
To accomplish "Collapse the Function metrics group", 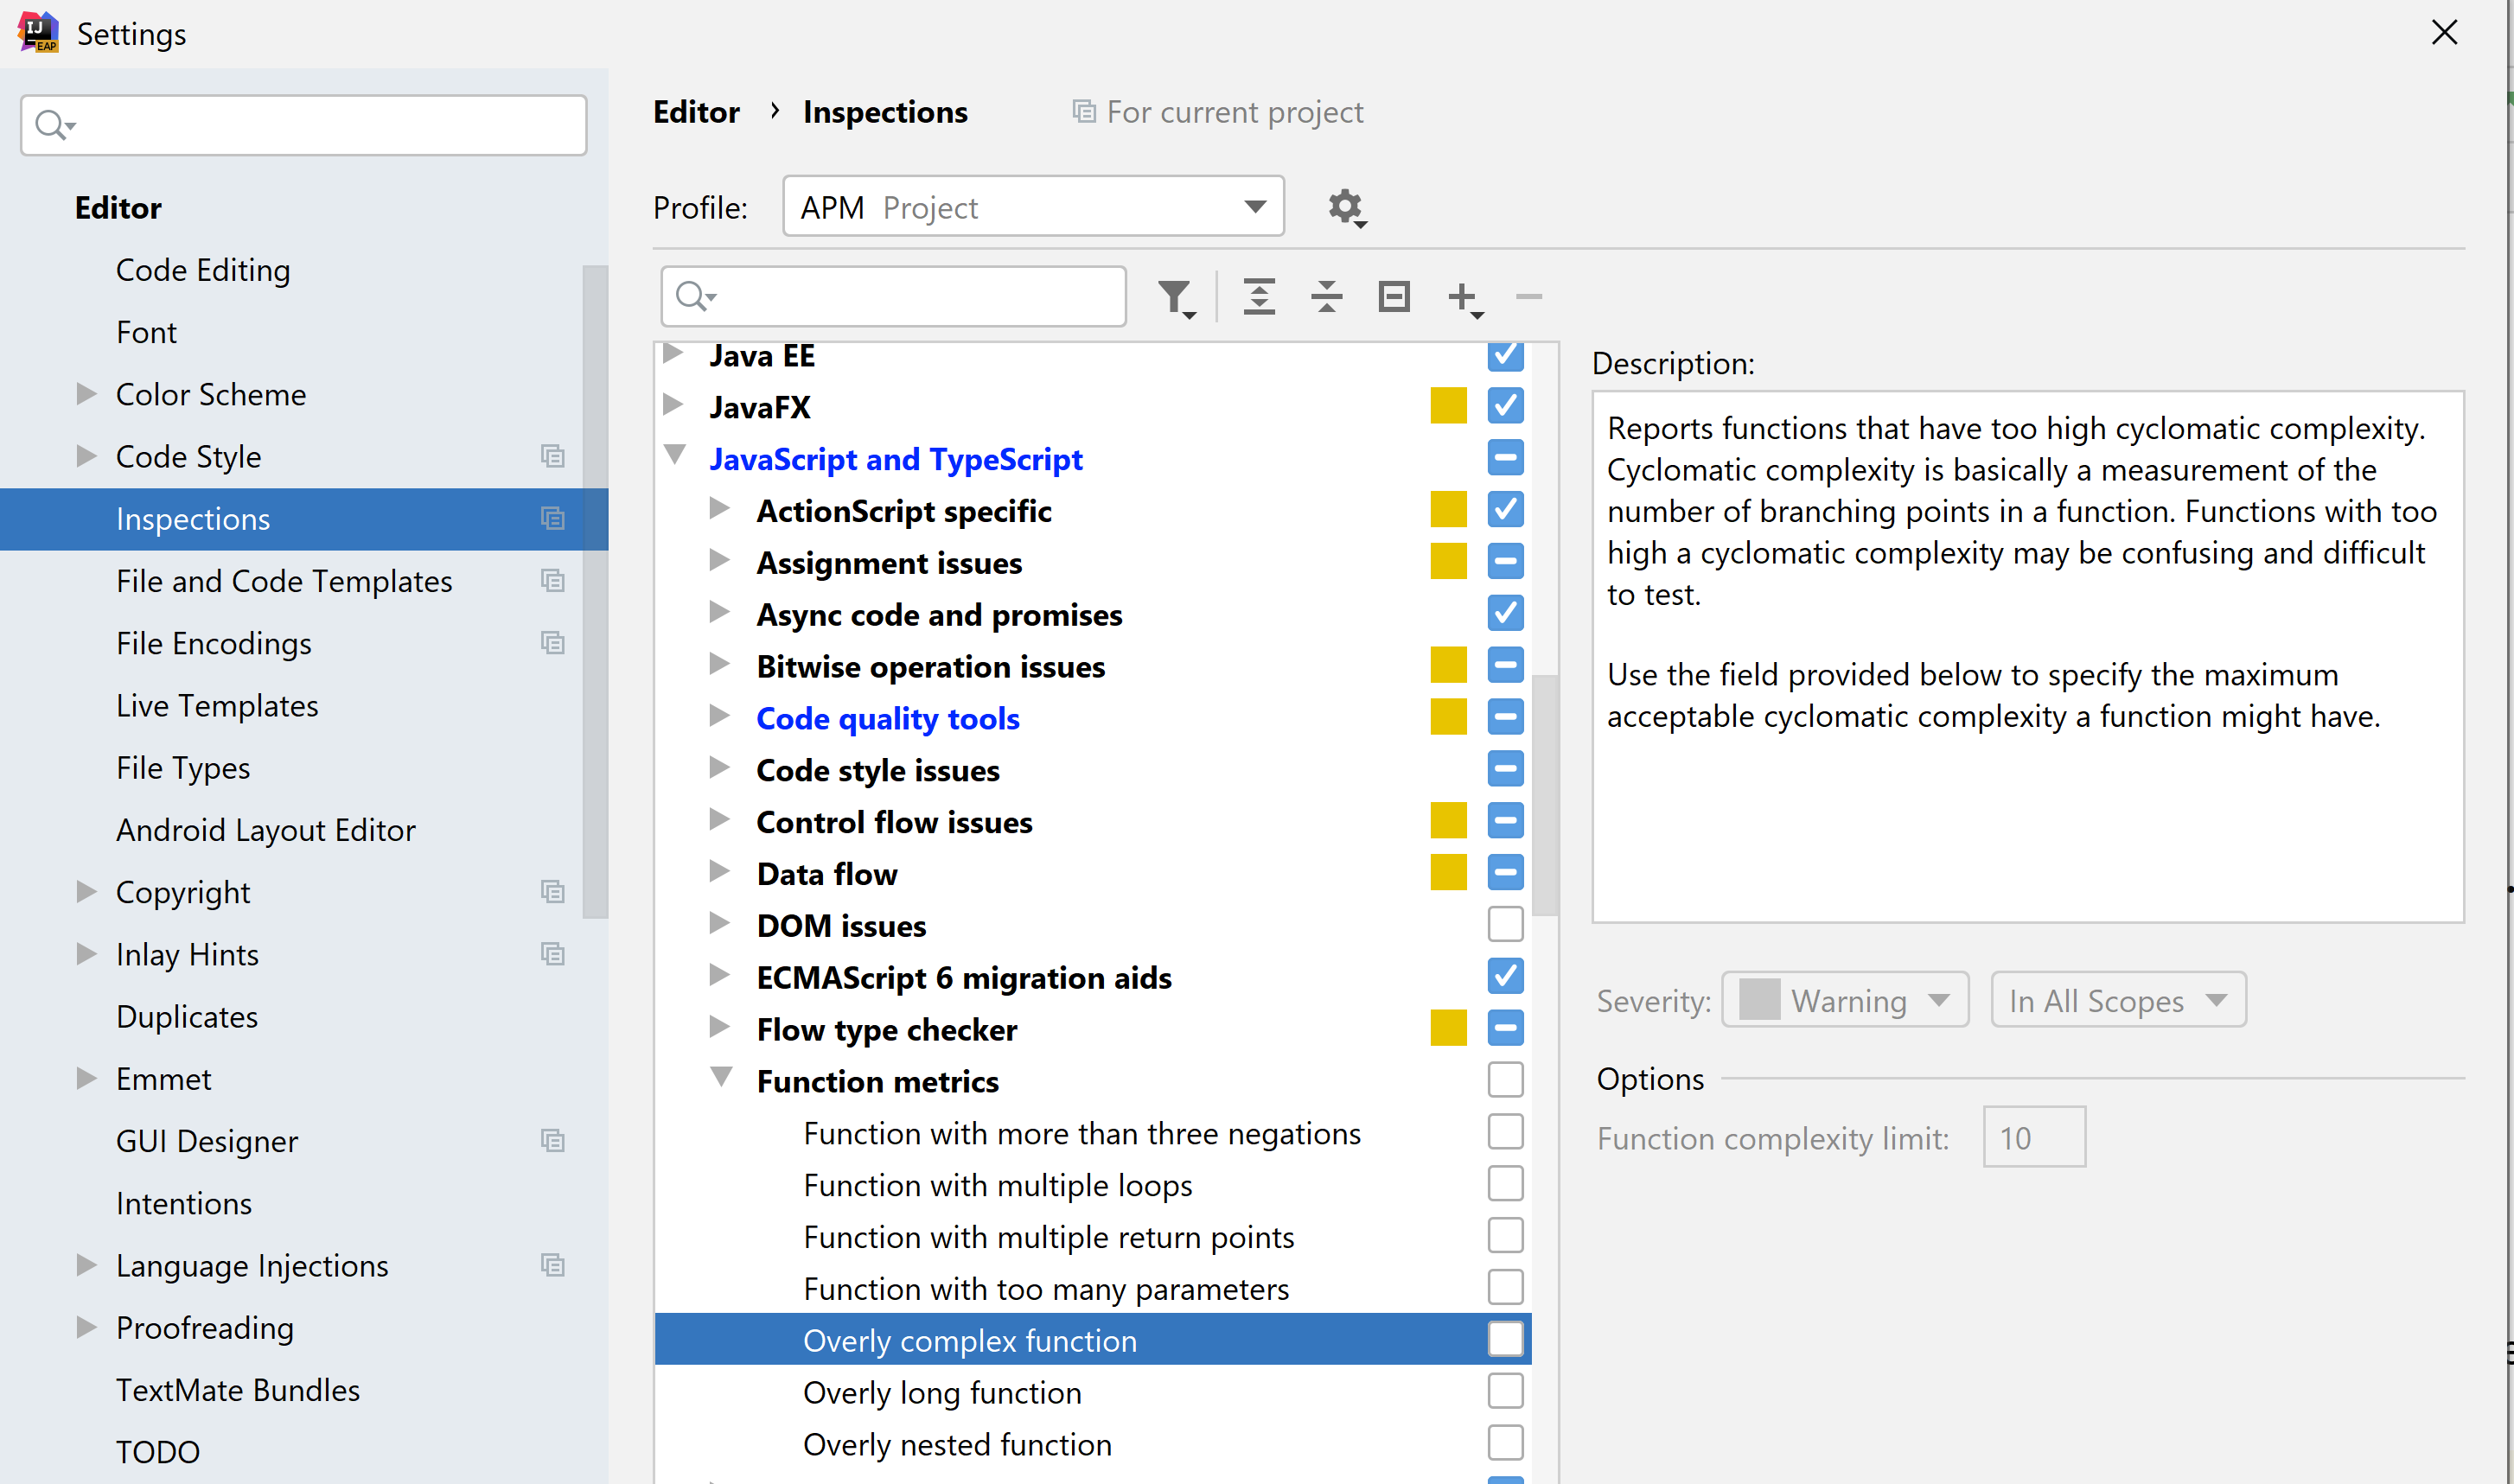I will (x=722, y=1078).
